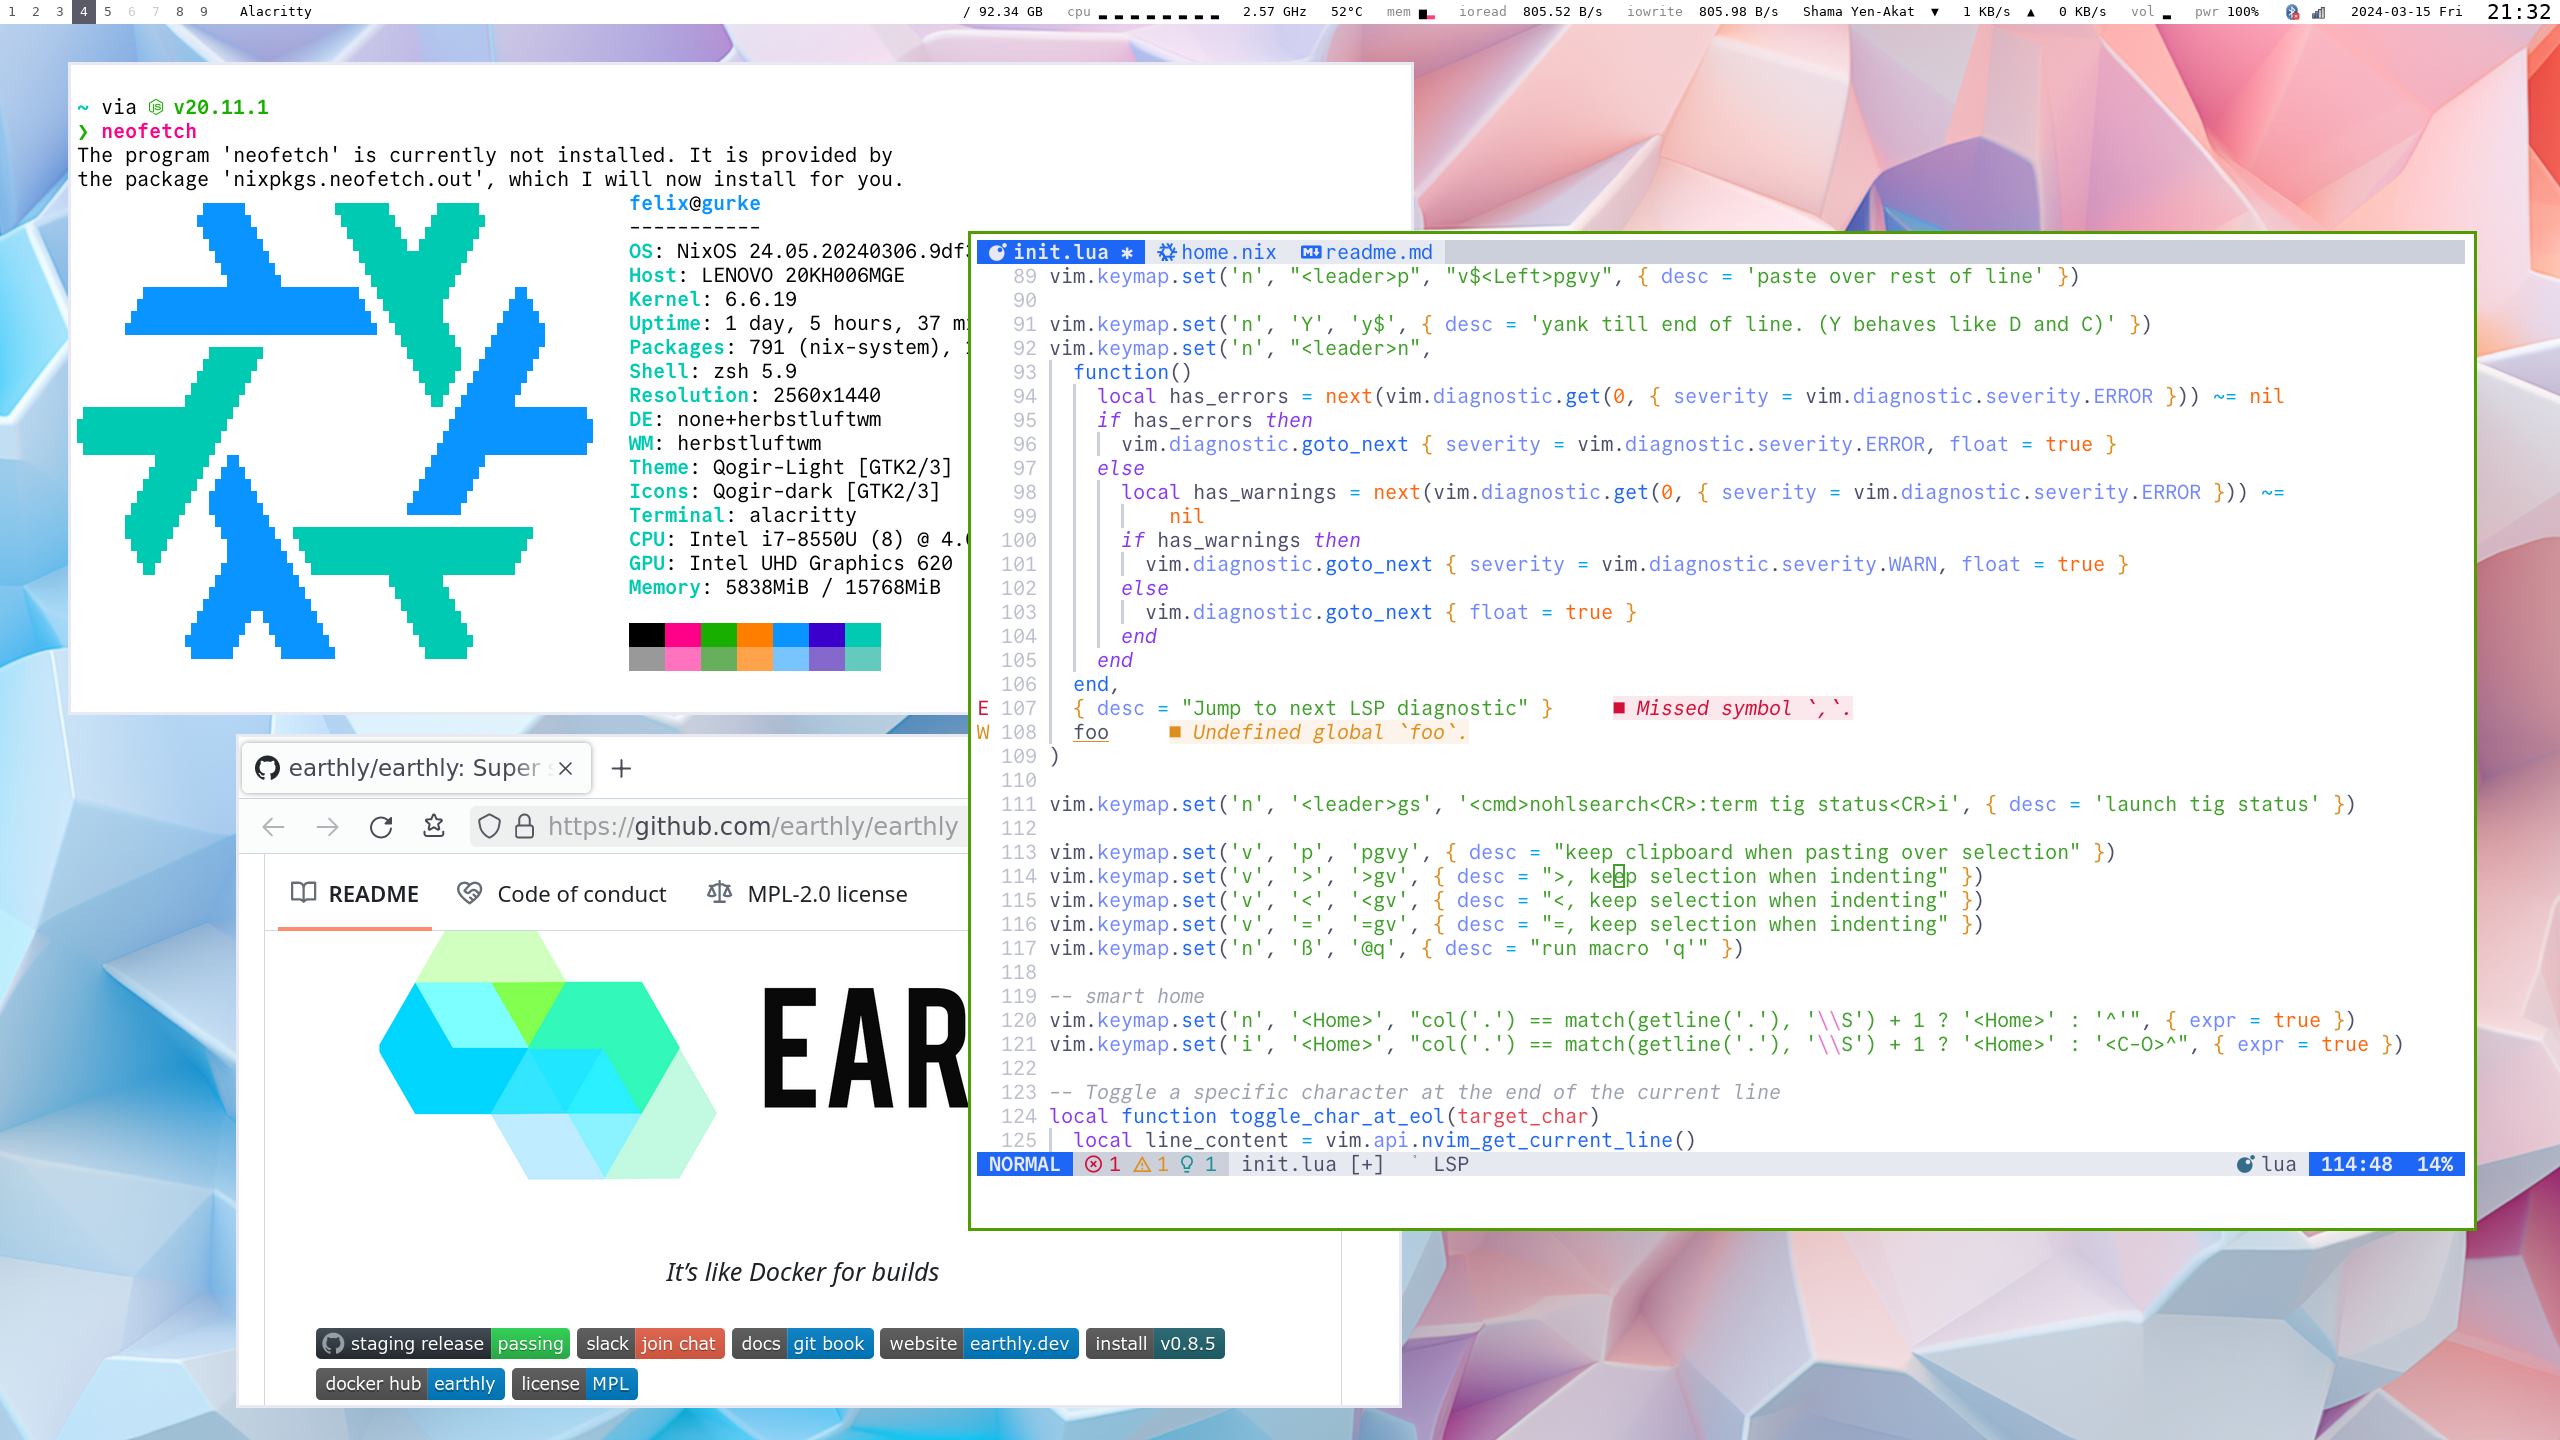The image size is (2560, 1440).
Task: Click the magenta color block in neofetch
Action: pyautogui.click(x=683, y=634)
